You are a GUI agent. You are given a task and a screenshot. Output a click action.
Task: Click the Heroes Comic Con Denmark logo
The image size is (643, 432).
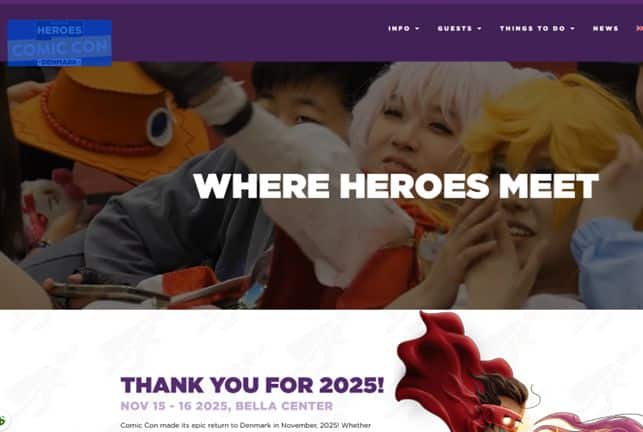tap(60, 43)
